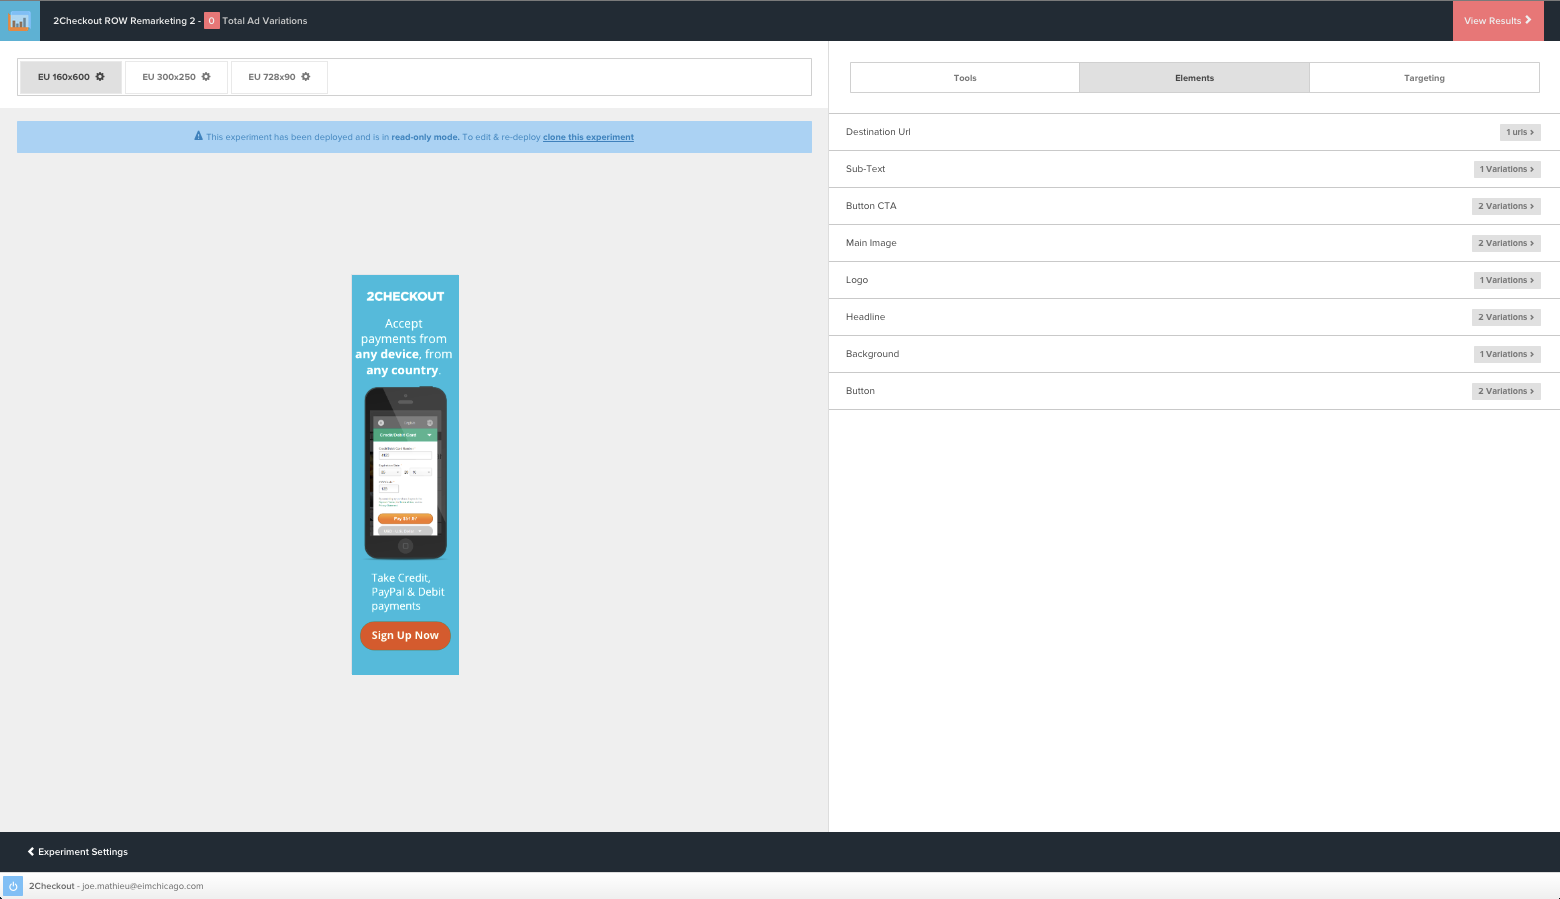Click the Button row label
Screen dimensions: 1560x899
860,391
